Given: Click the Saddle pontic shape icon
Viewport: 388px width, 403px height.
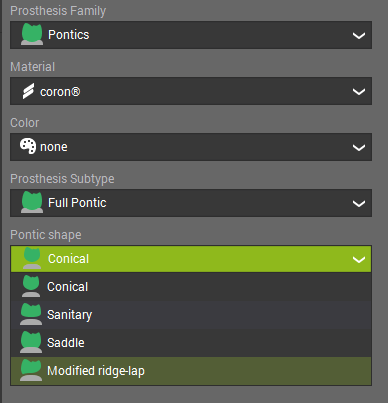Looking at the screenshot, I should point(31,342).
